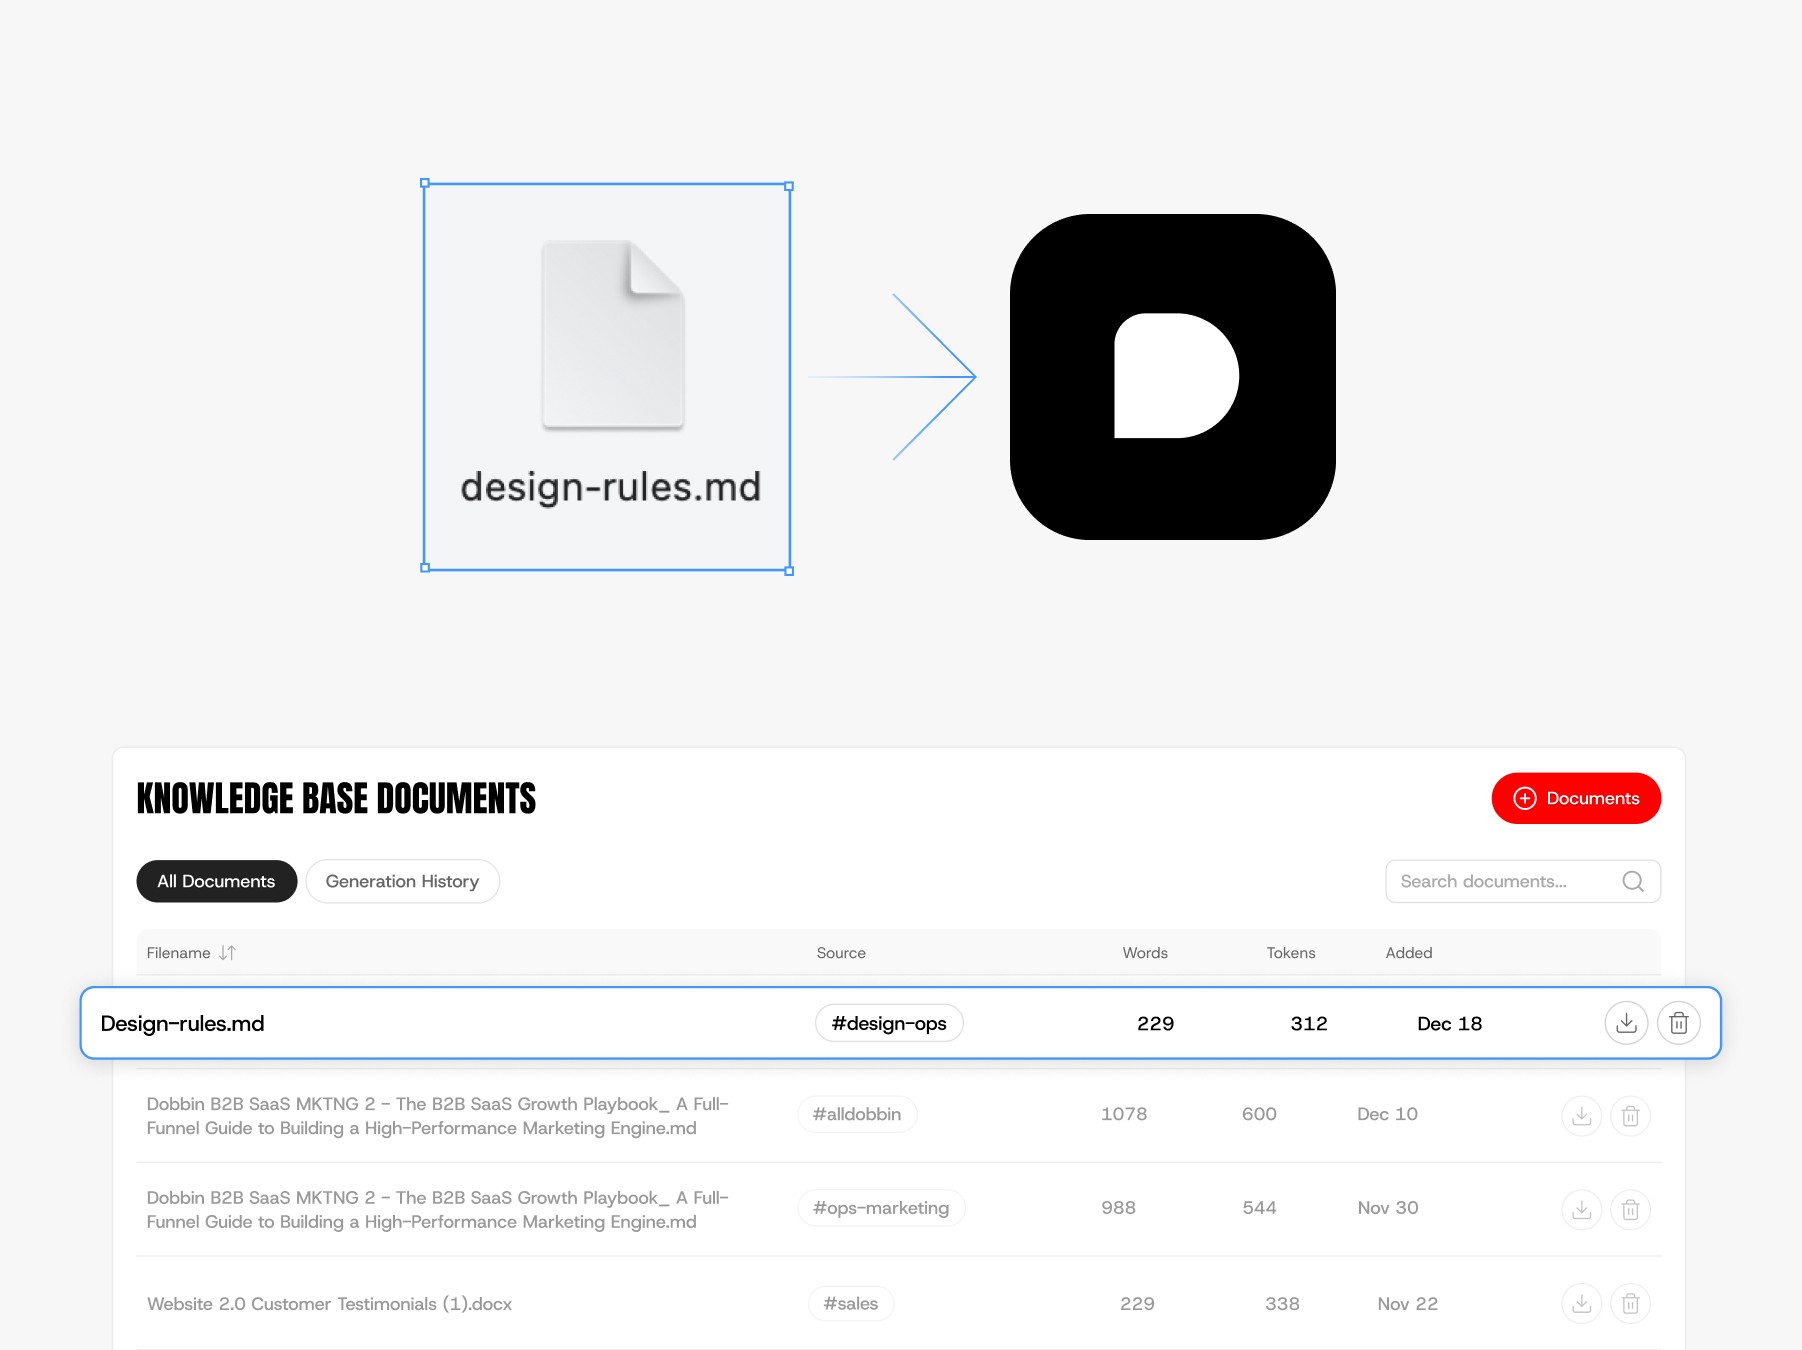
Task: Click the #design-ops source tag
Action: [x=889, y=1023]
